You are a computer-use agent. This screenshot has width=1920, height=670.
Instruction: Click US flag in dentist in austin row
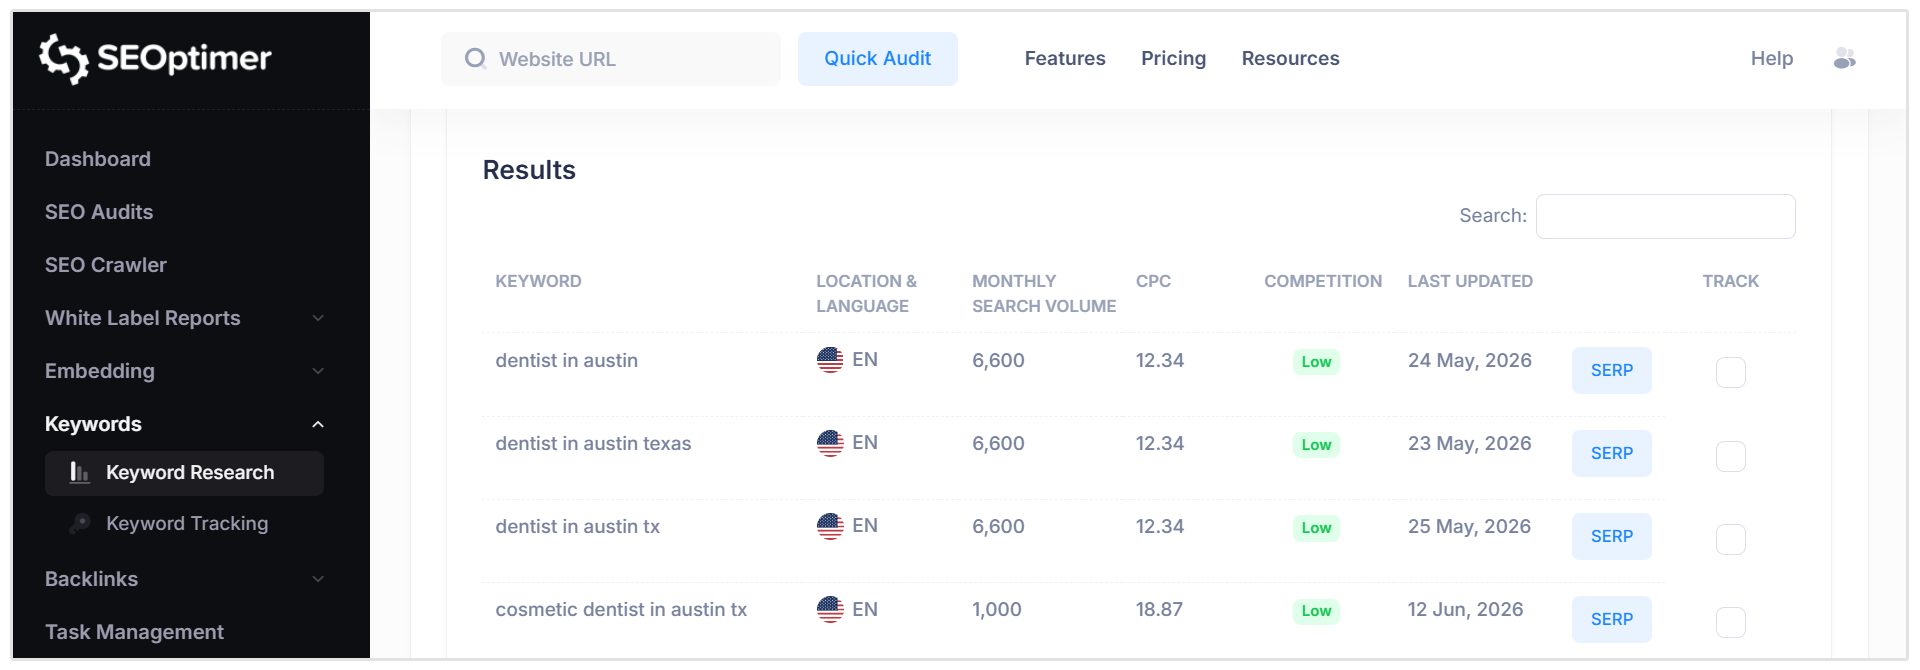pos(830,360)
